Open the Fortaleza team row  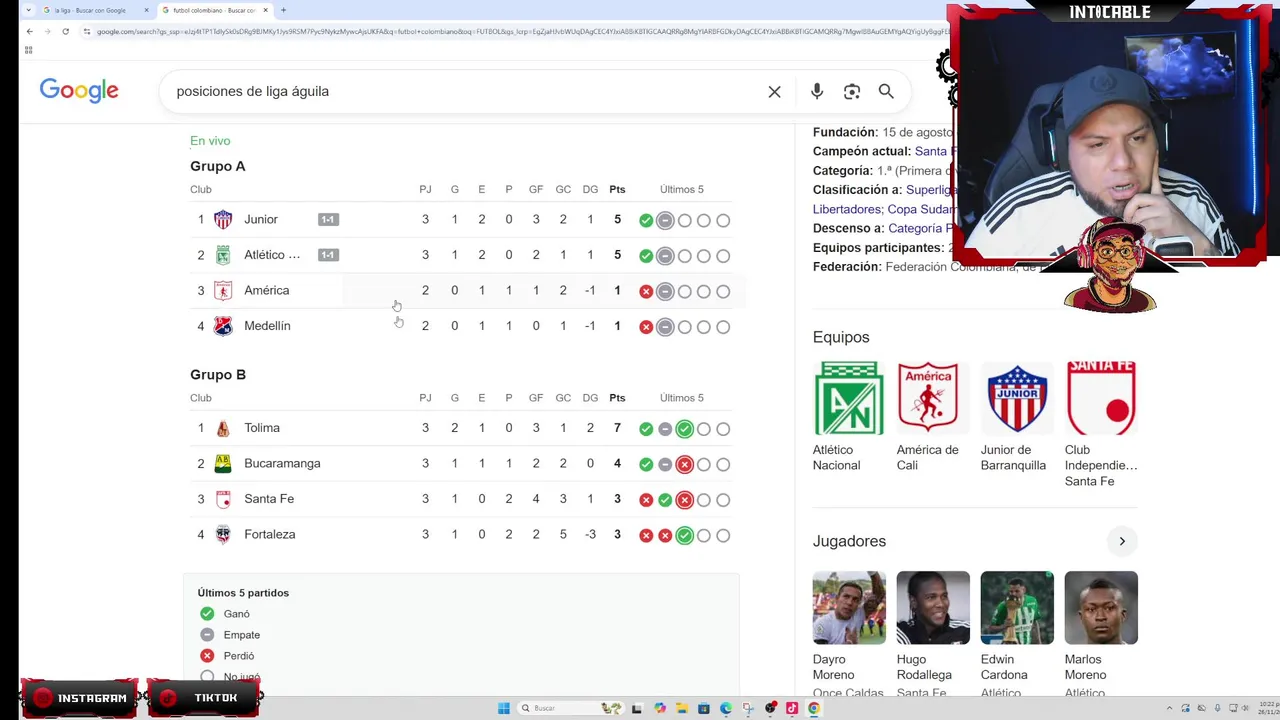(x=461, y=535)
